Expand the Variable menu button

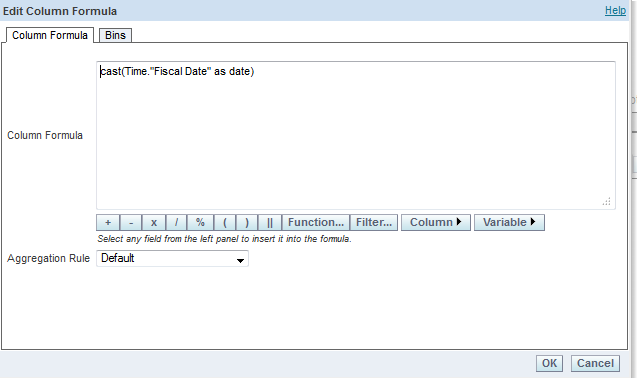click(509, 223)
